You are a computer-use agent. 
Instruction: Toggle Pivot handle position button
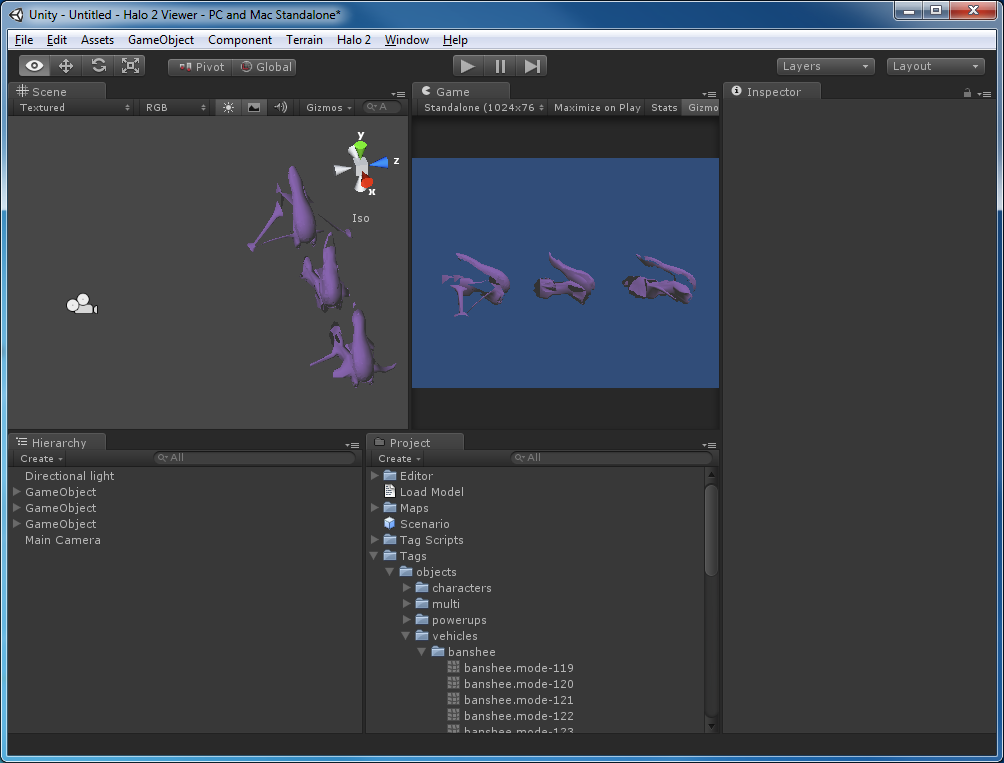coord(201,67)
